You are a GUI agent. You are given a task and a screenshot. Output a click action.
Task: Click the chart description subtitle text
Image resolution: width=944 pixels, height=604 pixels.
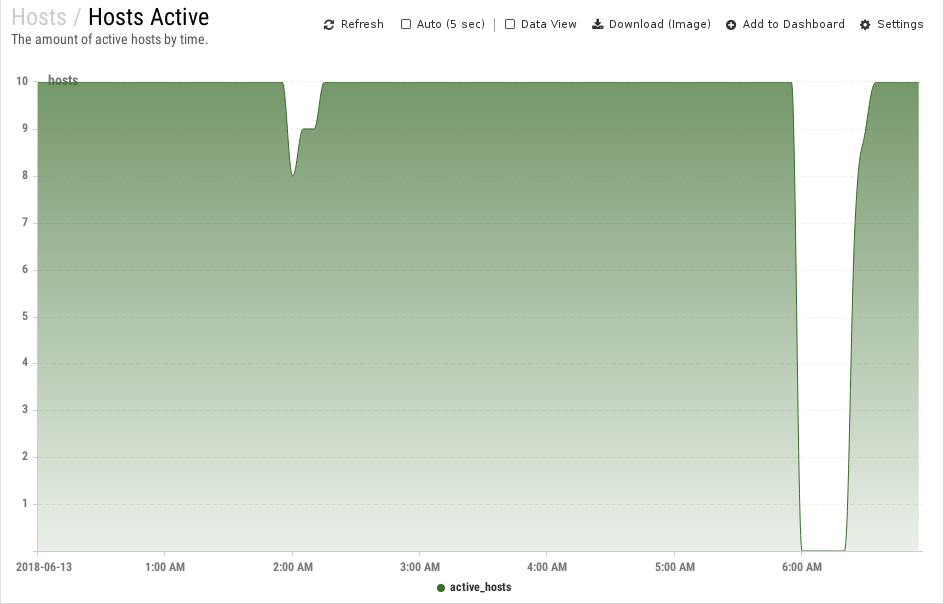tap(110, 40)
